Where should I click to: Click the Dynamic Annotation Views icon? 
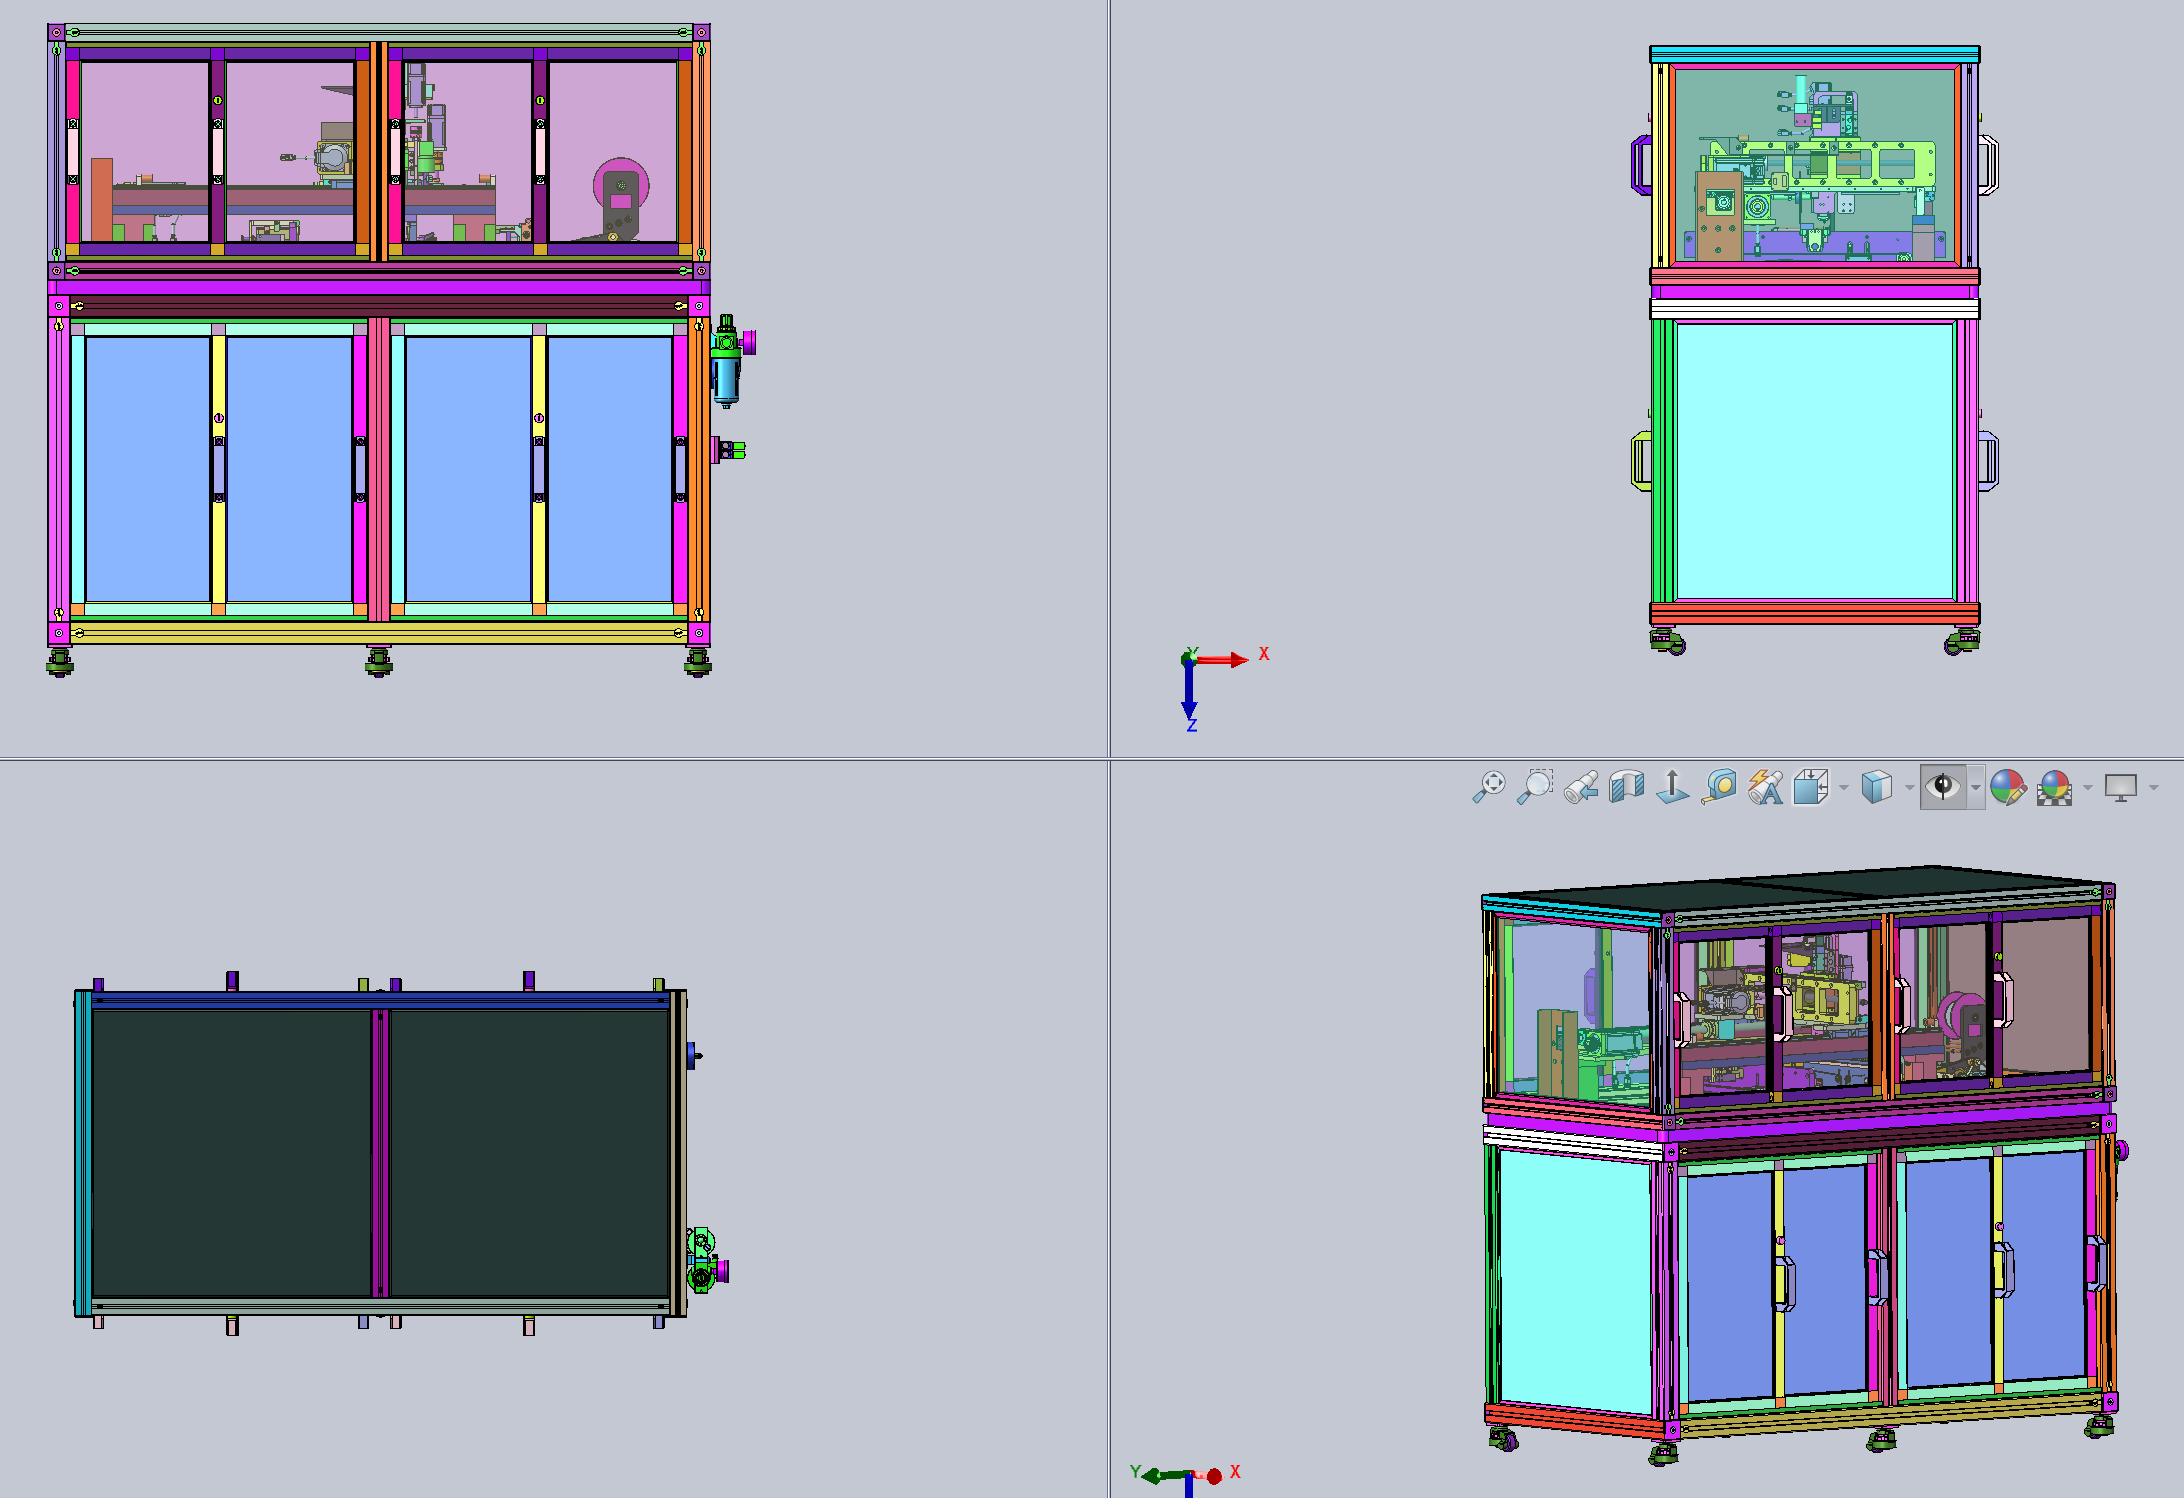[x=1766, y=787]
